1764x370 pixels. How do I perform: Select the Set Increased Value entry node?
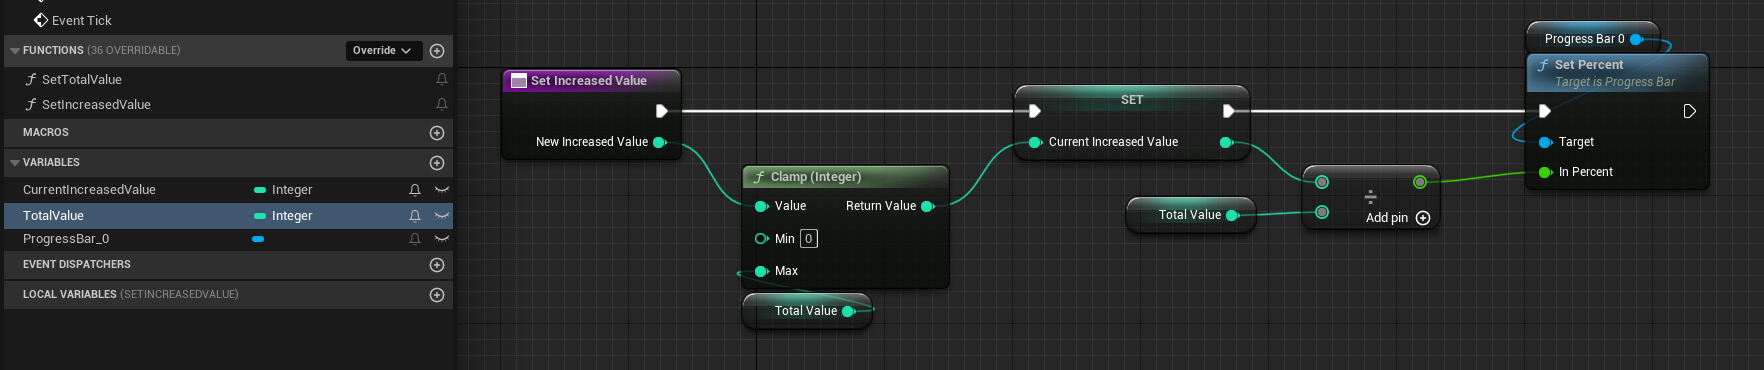coord(591,80)
